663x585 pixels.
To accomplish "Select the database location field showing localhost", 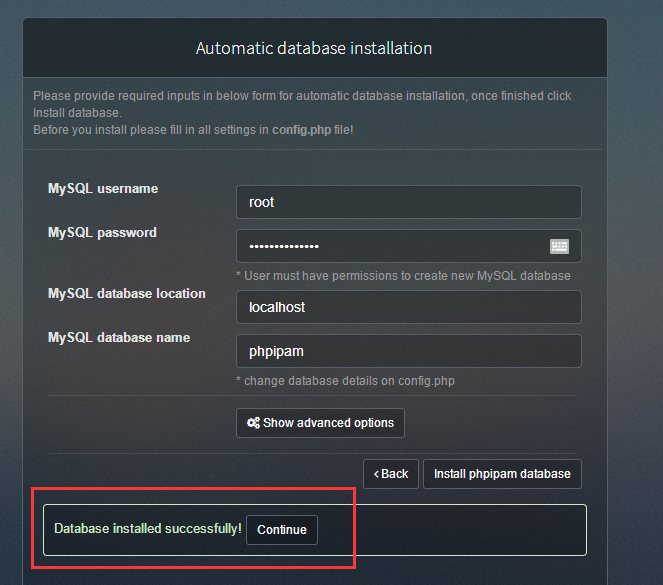I will point(408,307).
